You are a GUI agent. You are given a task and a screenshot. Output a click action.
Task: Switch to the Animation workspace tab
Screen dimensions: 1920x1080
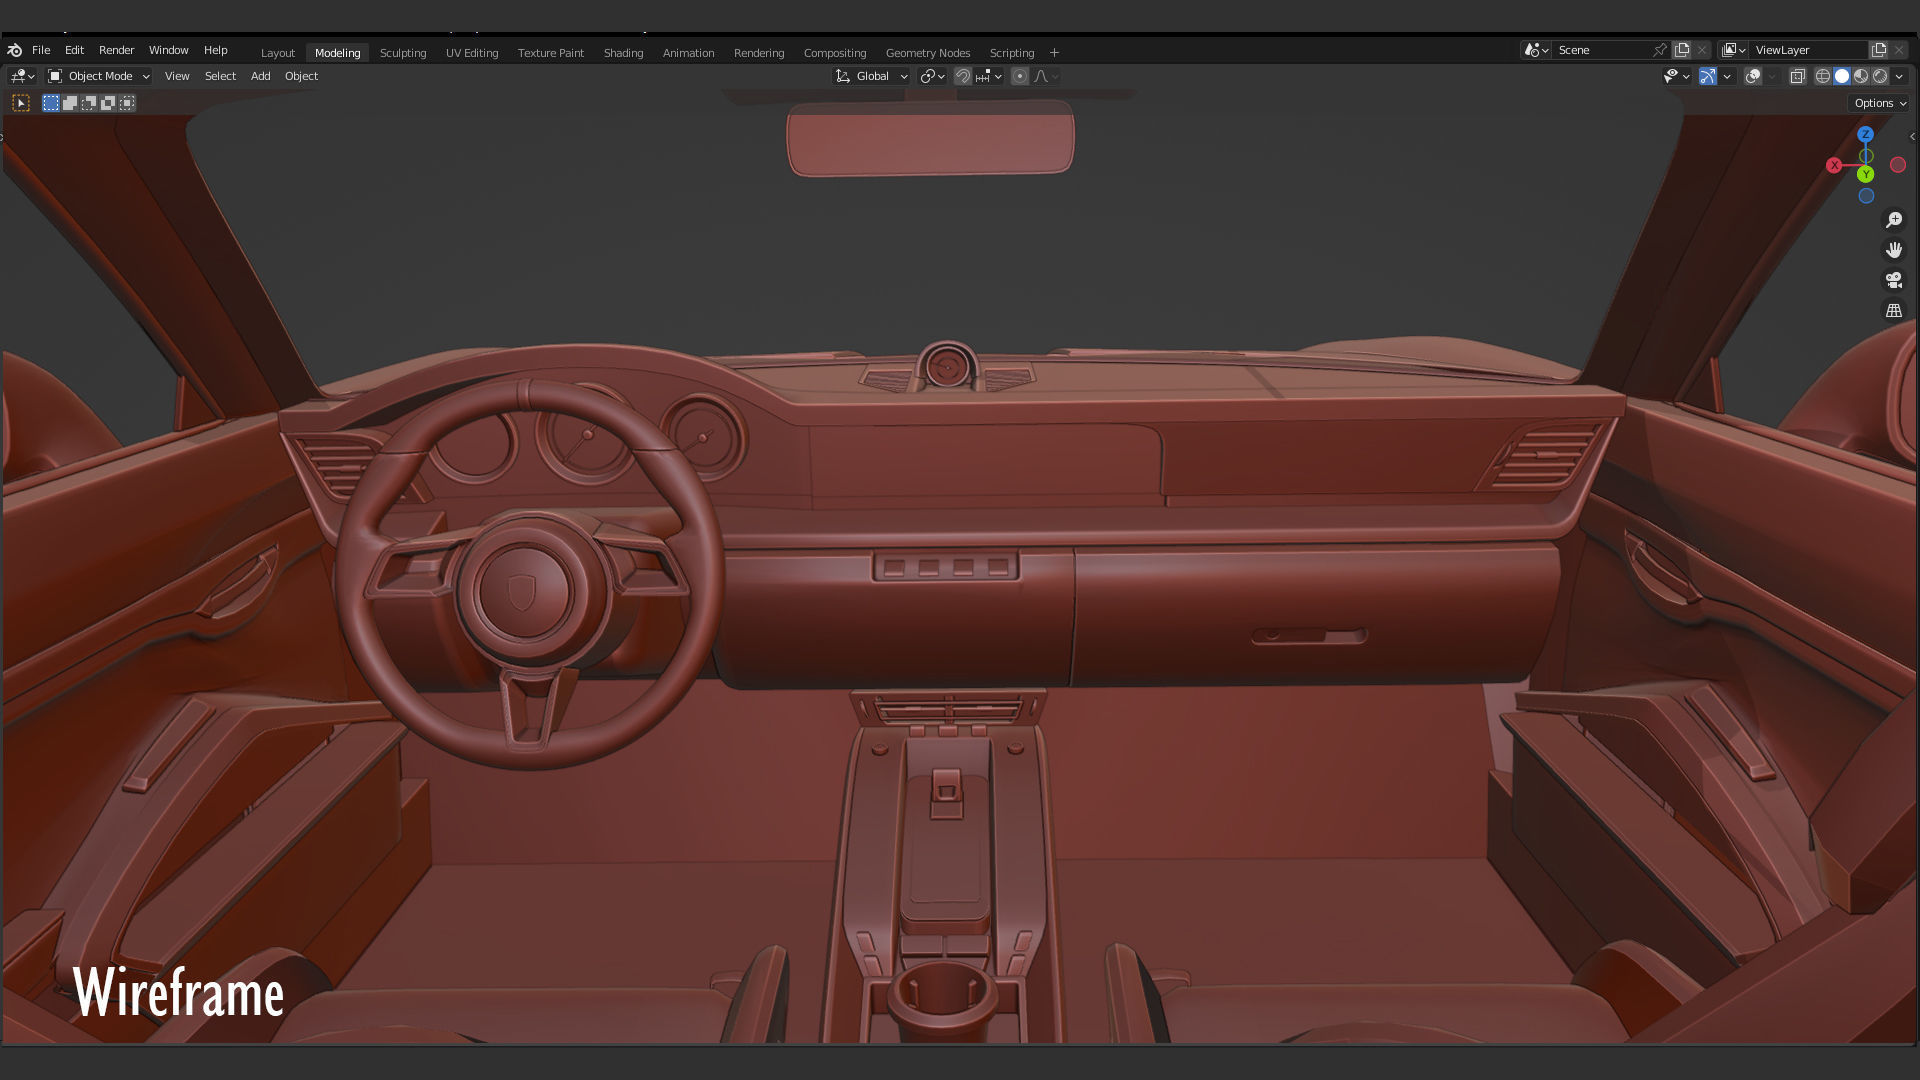click(689, 53)
